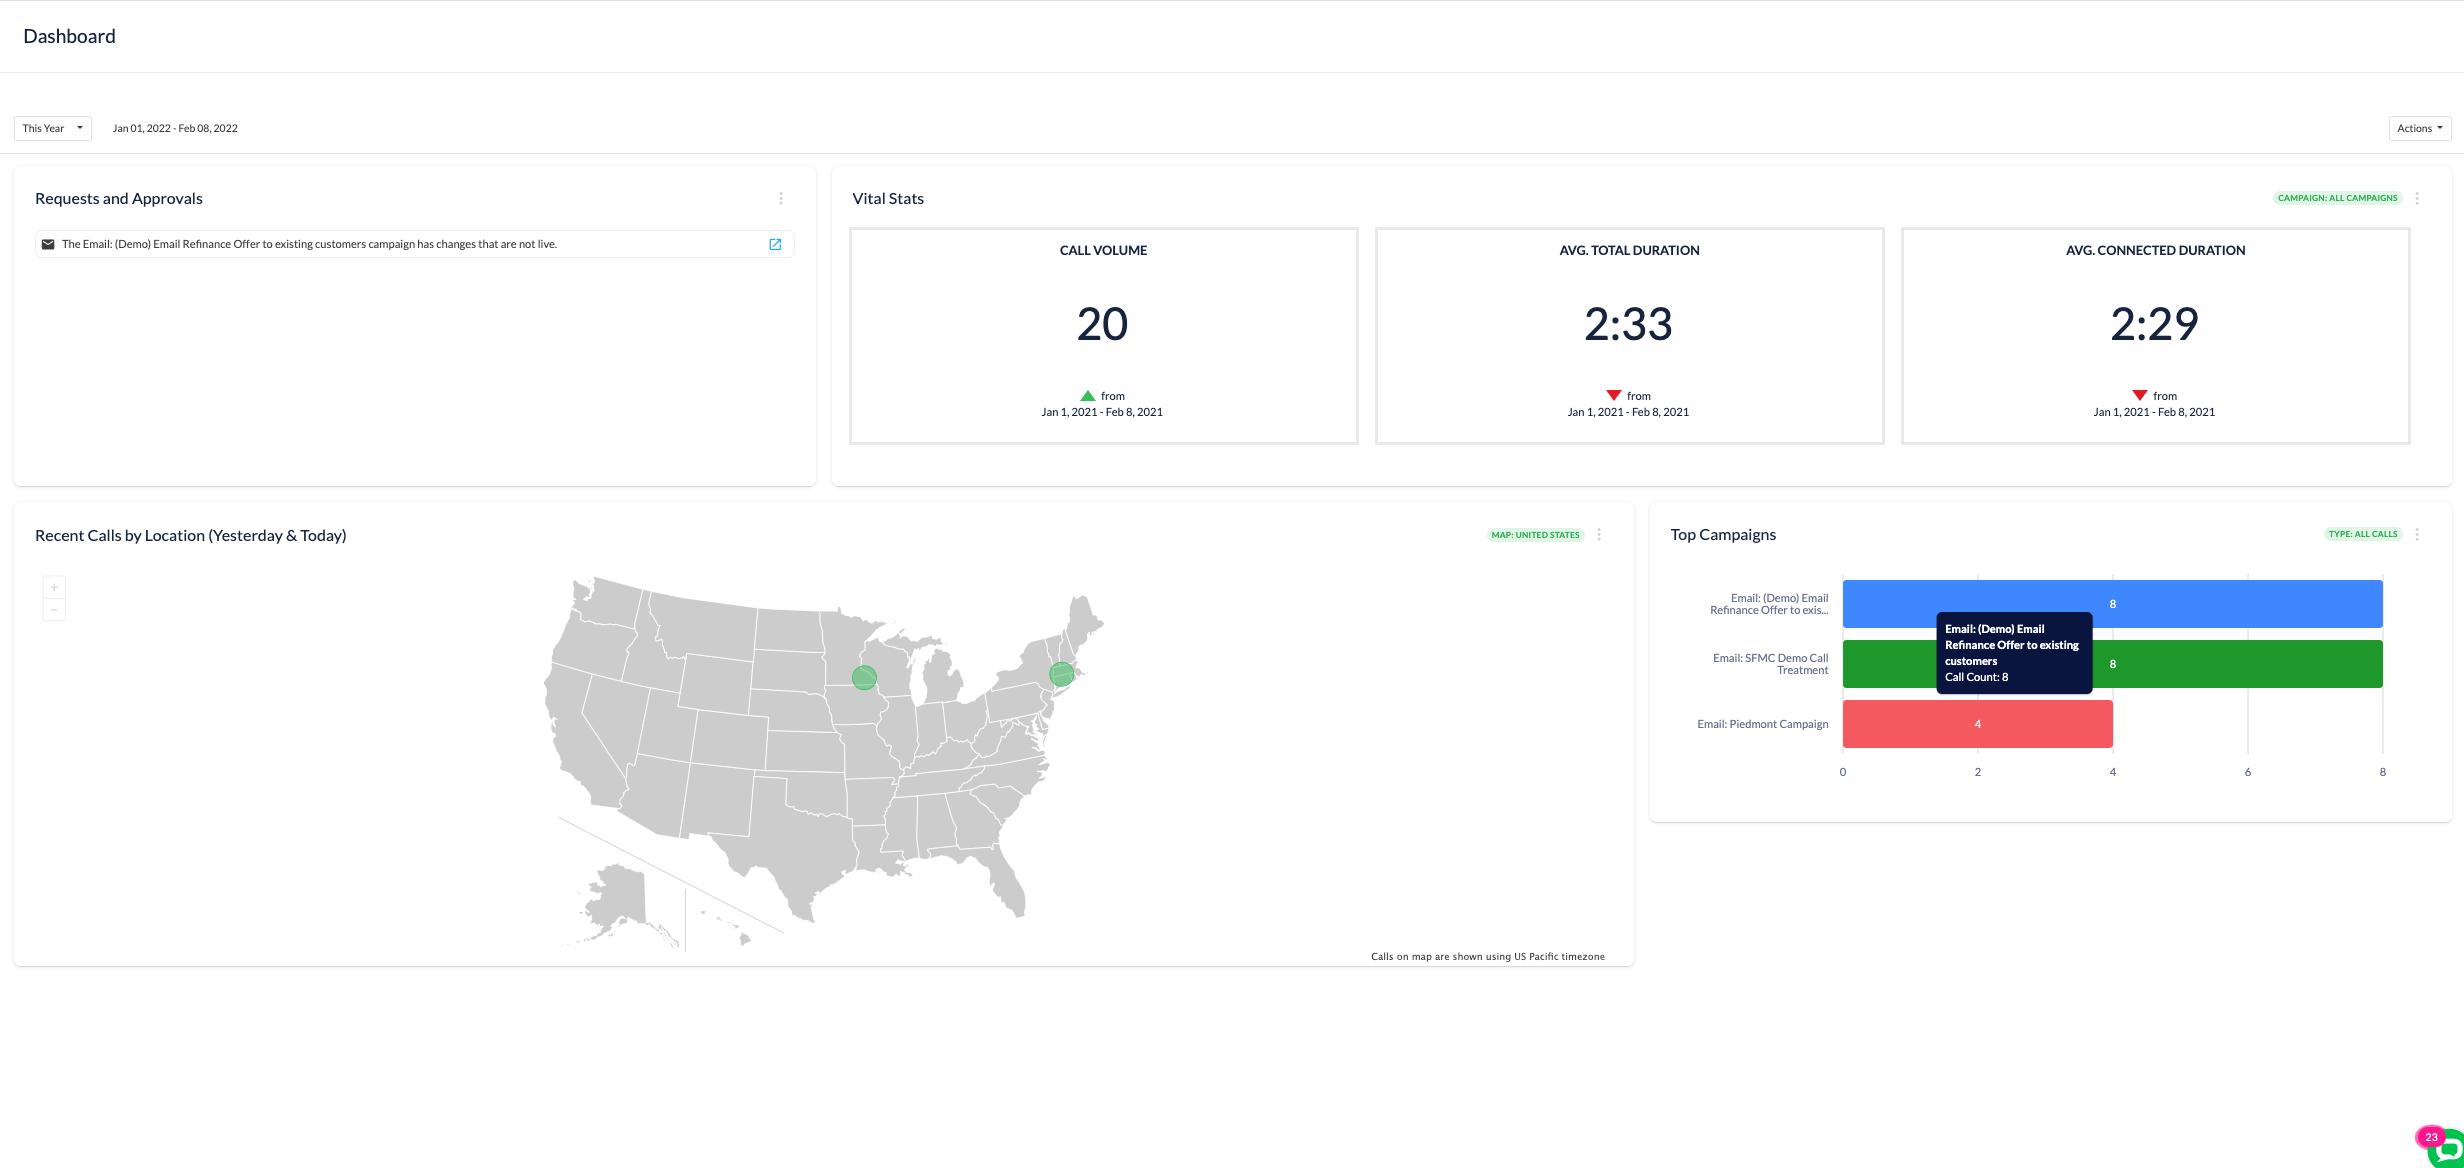Click the Call Volume stat card
Image resolution: width=2464 pixels, height=1168 pixels.
(1103, 336)
